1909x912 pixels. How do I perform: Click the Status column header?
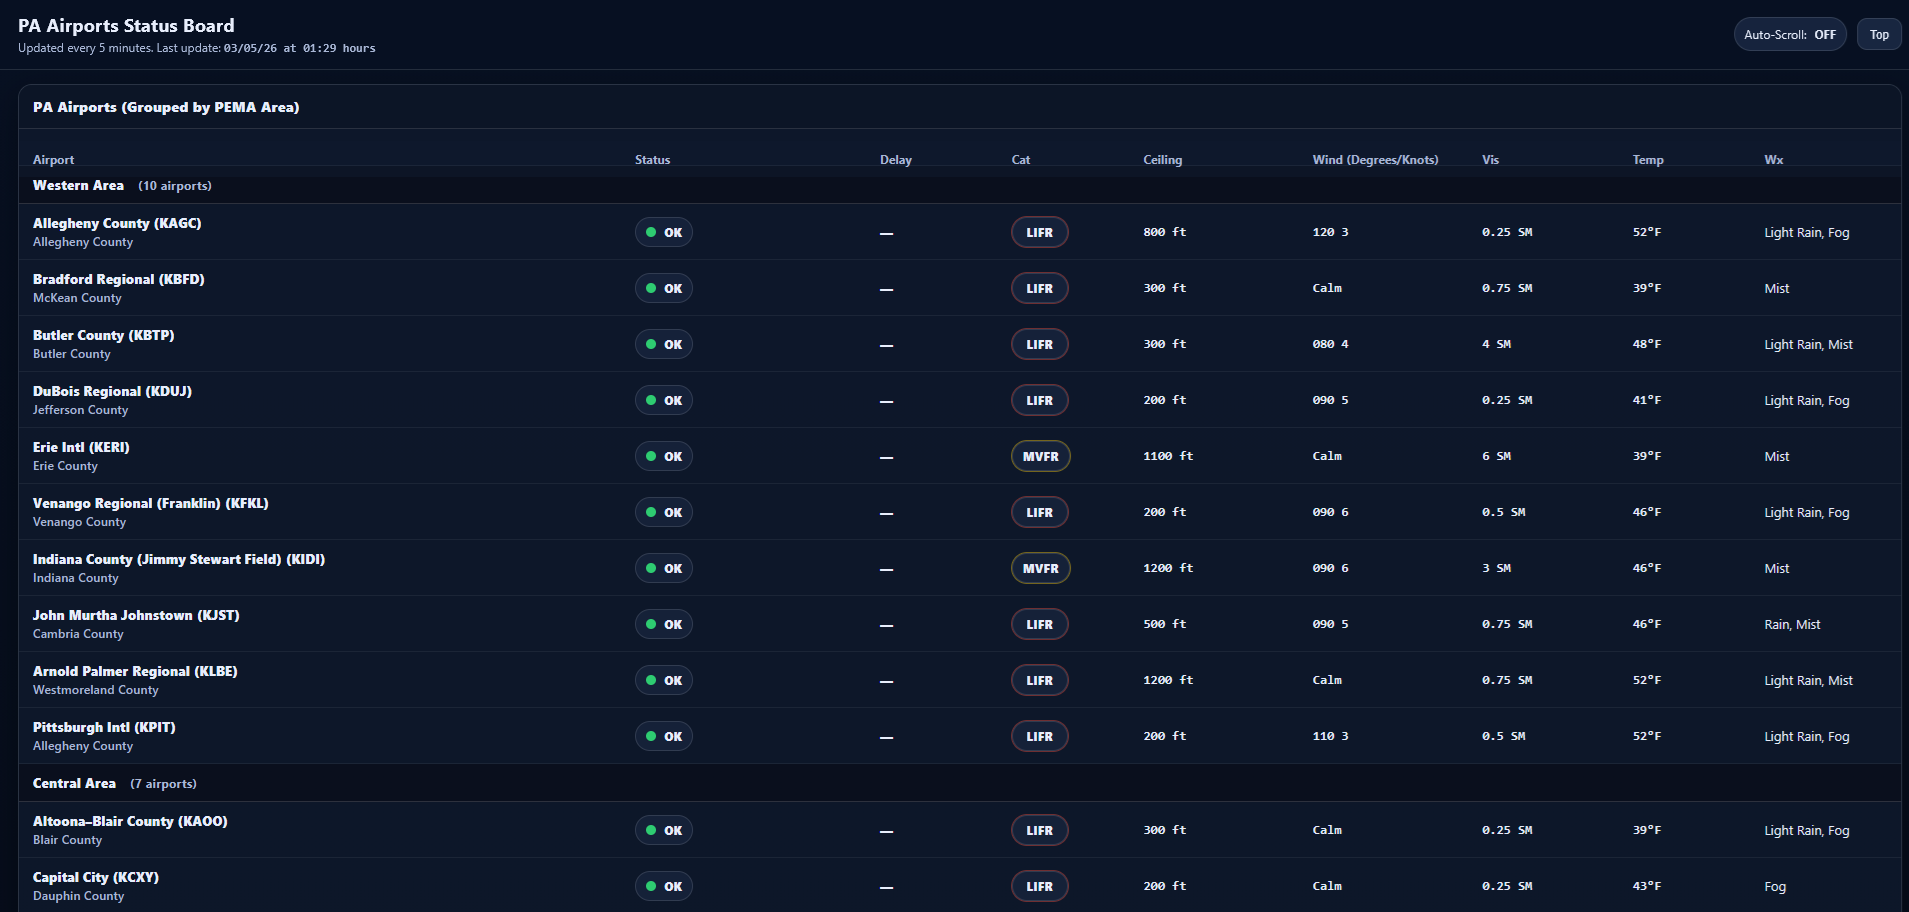(x=652, y=160)
